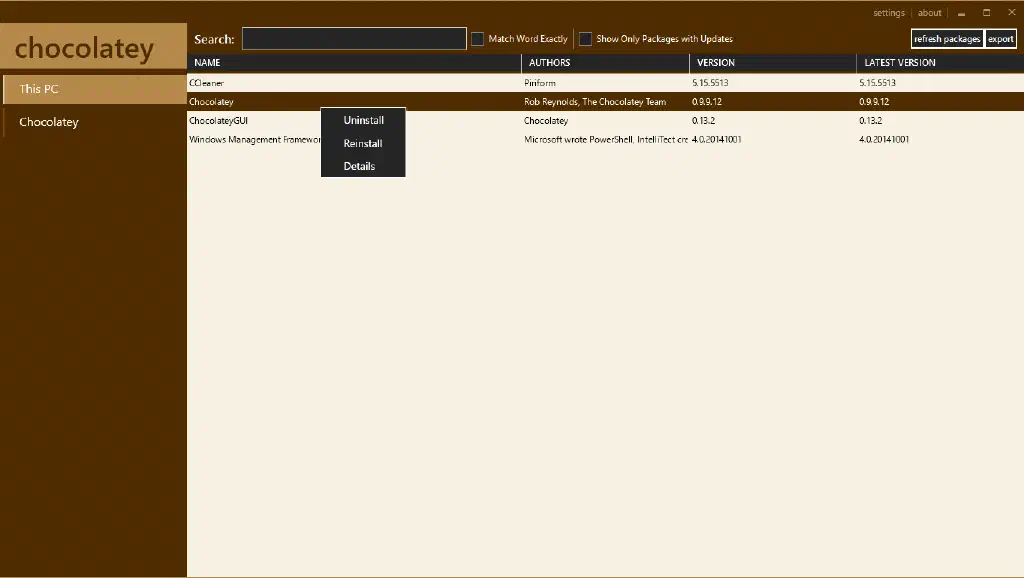Close the Chocolatey GUI window
The image size is (1024, 578).
[x=1010, y=13]
